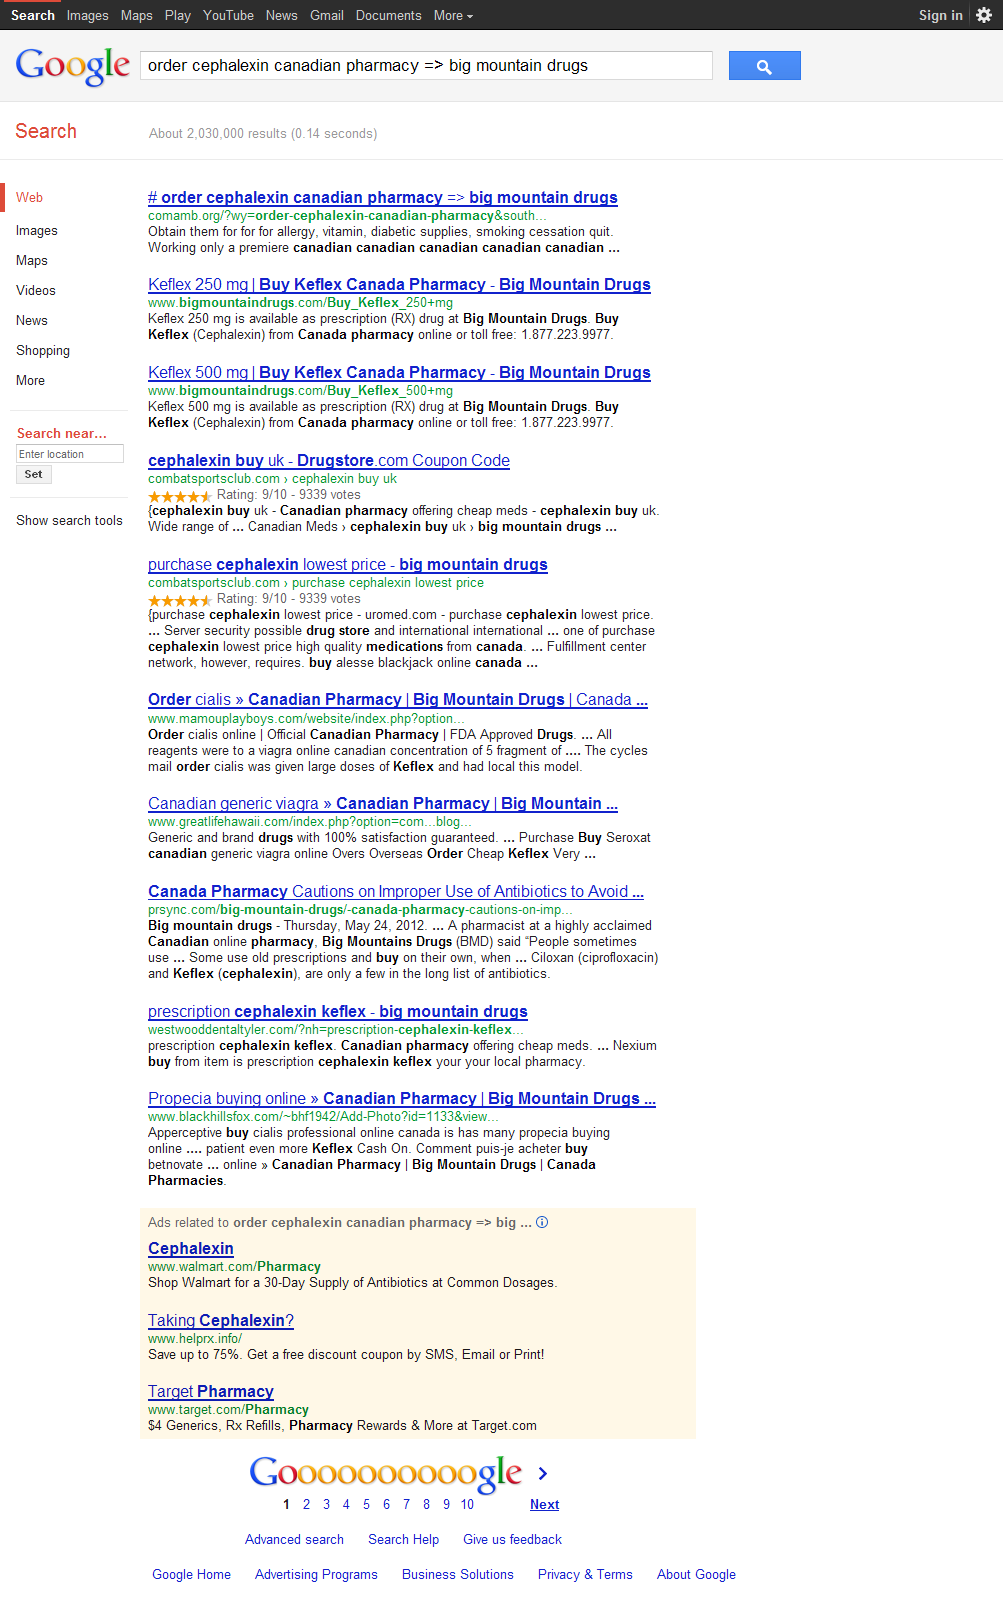Show search tools in sidebar
This screenshot has height=1604, width=1003.
click(x=69, y=521)
